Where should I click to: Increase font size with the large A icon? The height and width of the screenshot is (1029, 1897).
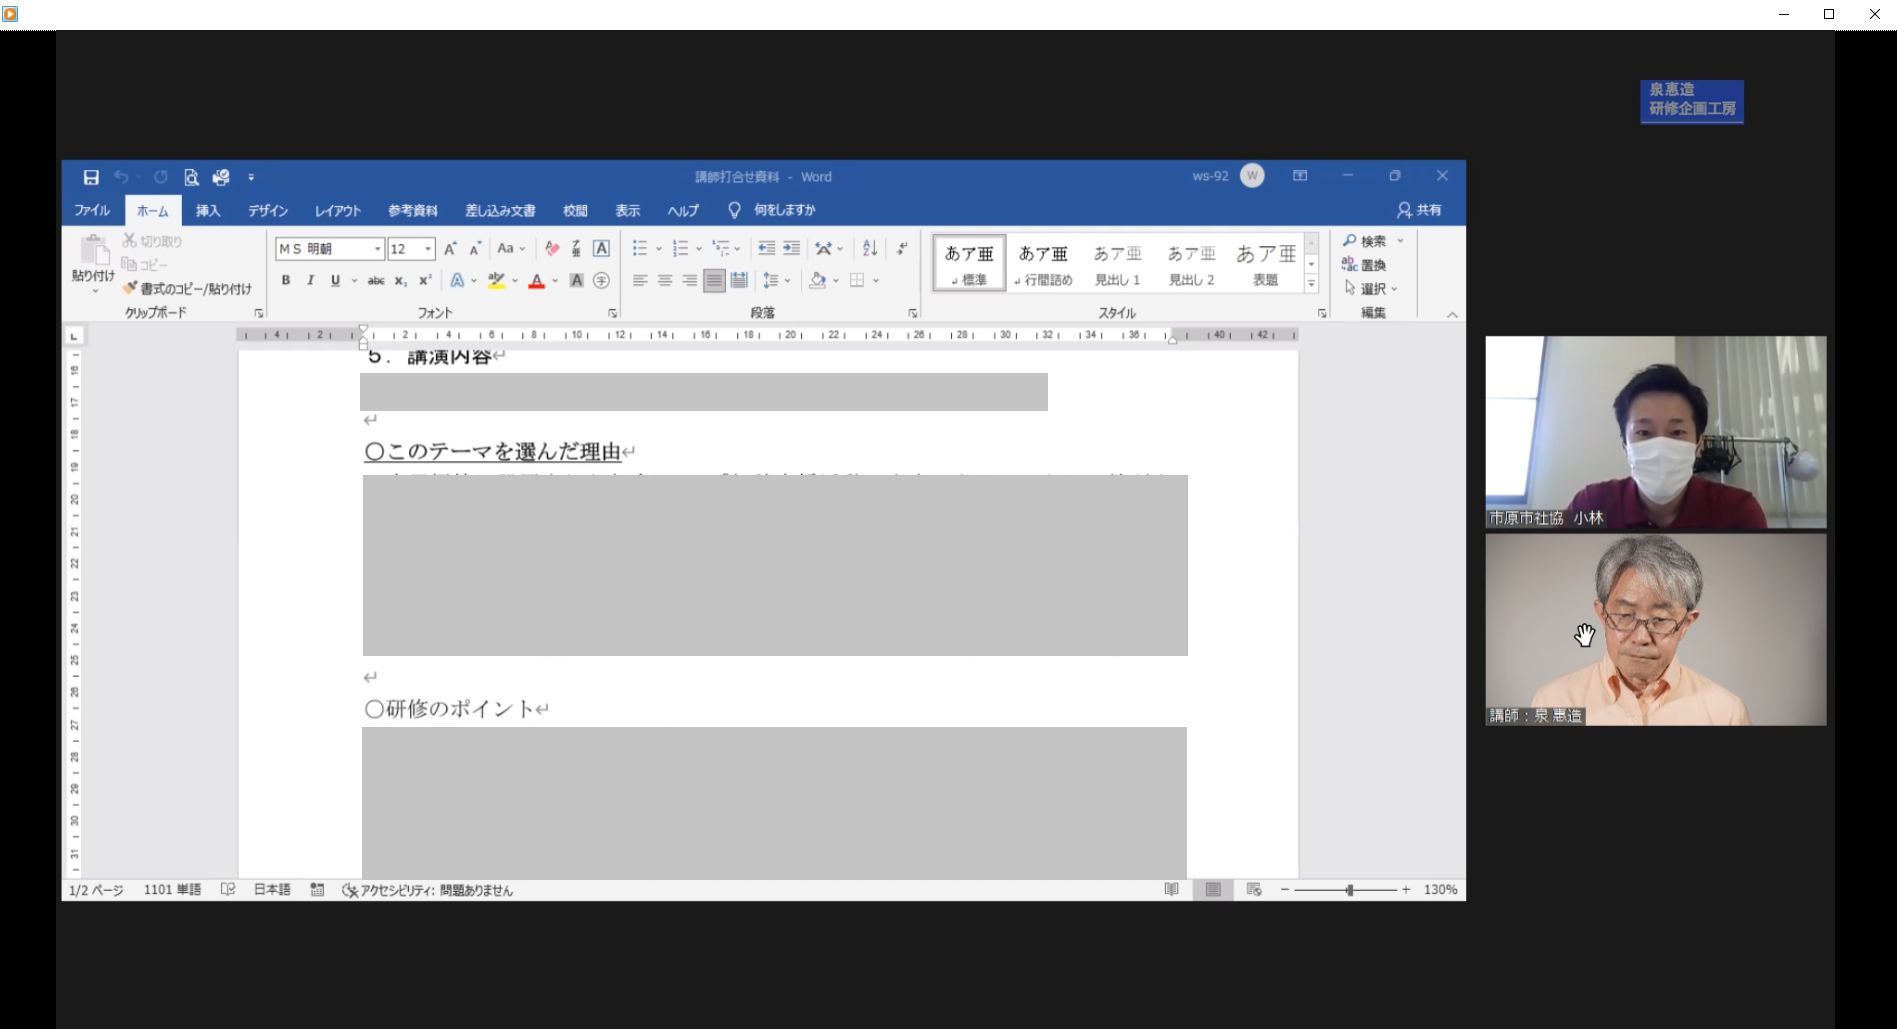[450, 248]
